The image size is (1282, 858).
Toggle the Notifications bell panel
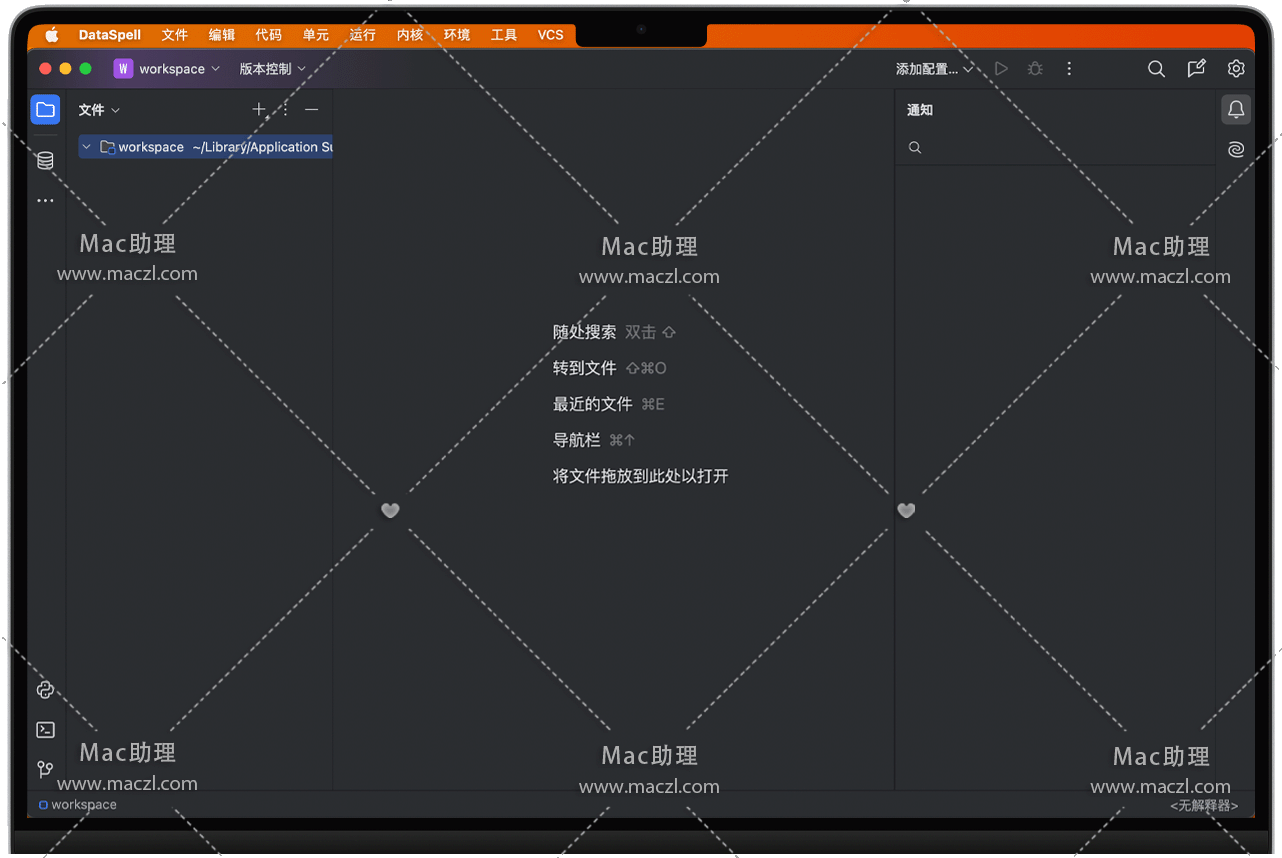coord(1236,110)
